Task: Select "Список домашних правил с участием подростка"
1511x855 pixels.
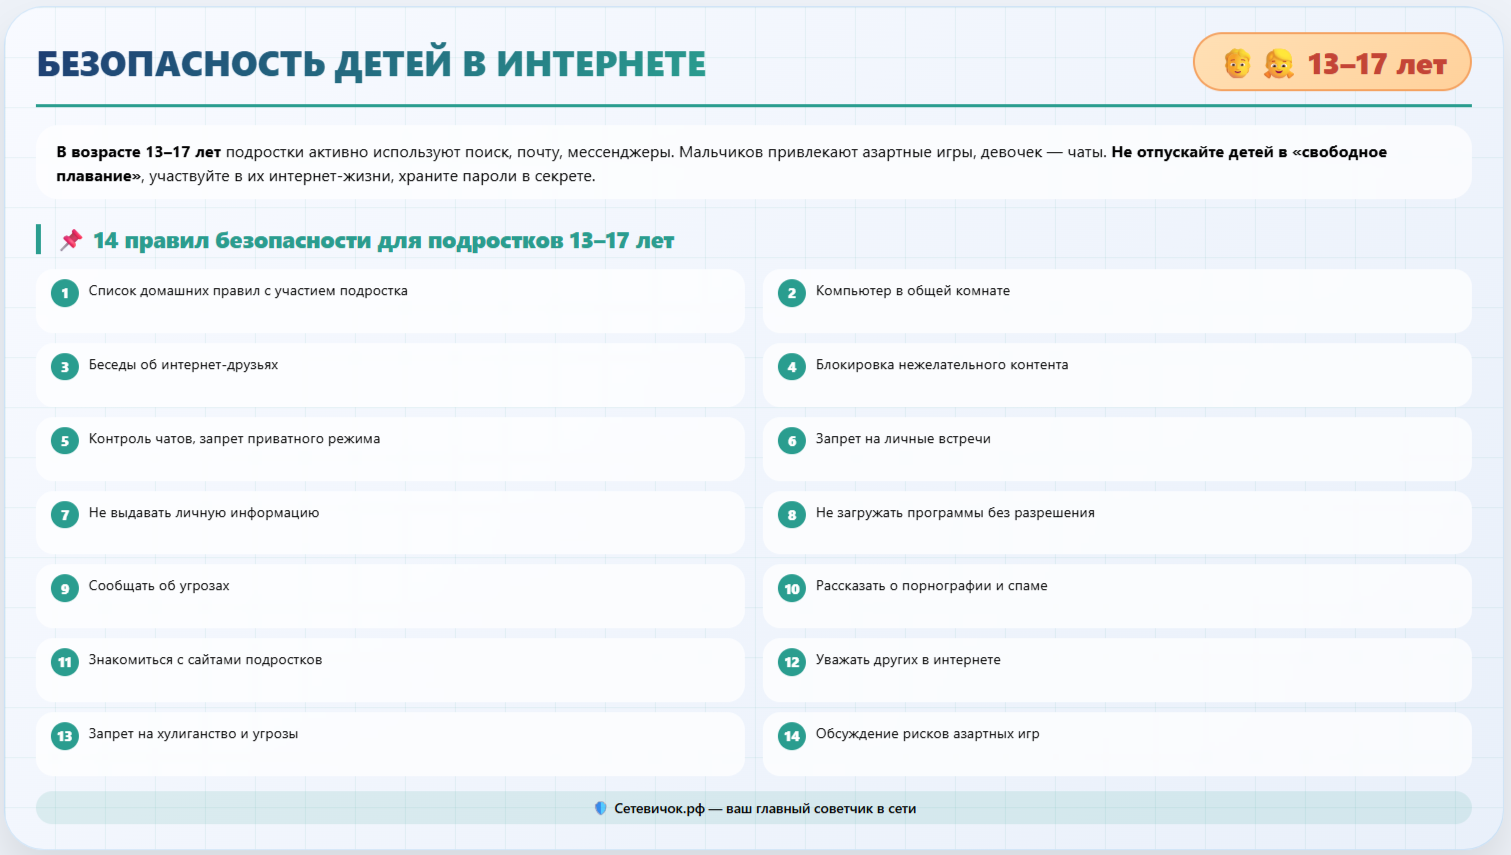Action: point(390,301)
